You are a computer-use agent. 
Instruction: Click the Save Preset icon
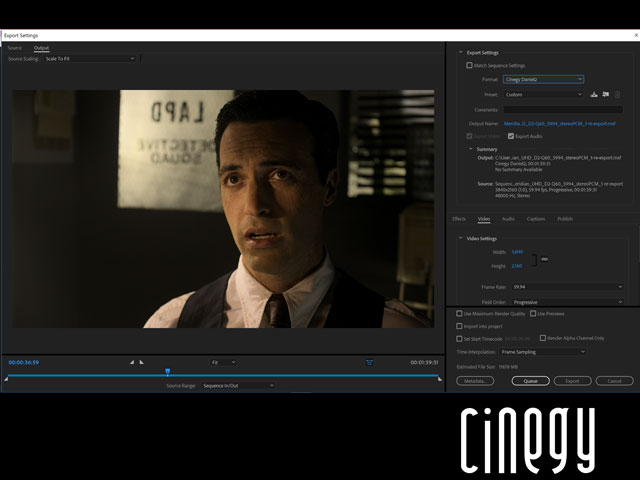594,95
